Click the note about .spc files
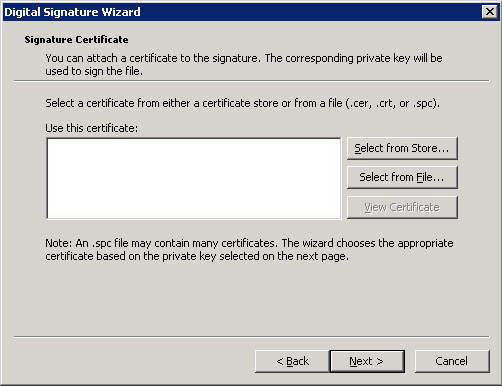This screenshot has width=502, height=386. [249, 250]
